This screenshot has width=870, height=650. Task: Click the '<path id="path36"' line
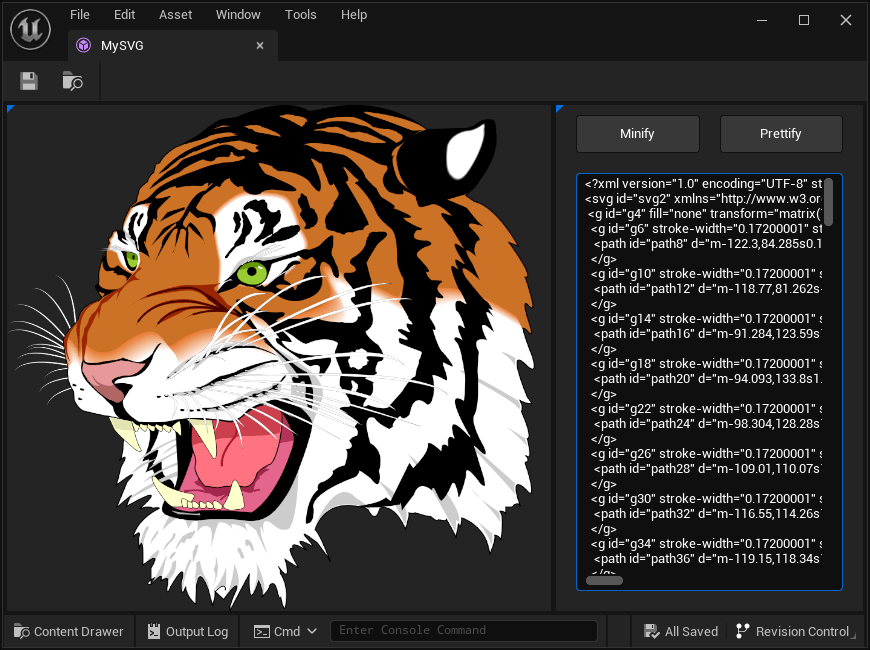click(x=707, y=558)
